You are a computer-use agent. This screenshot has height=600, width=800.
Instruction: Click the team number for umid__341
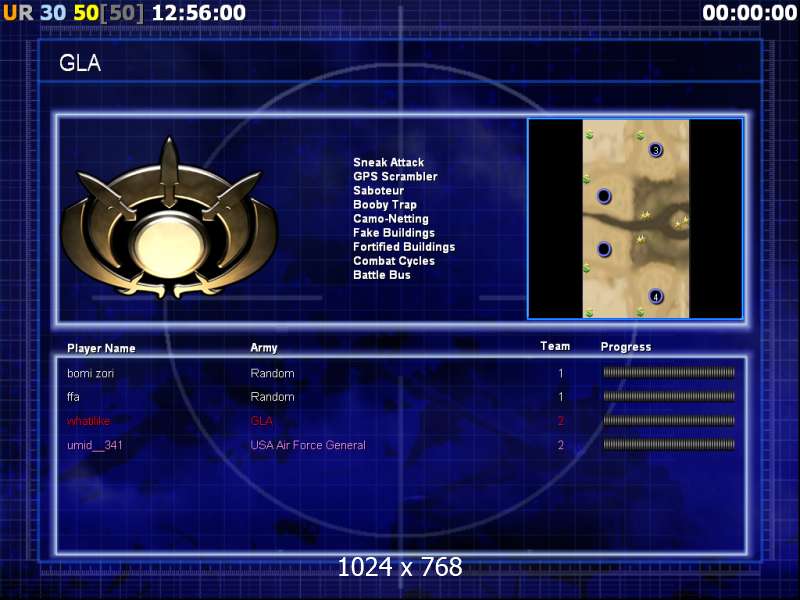point(561,445)
